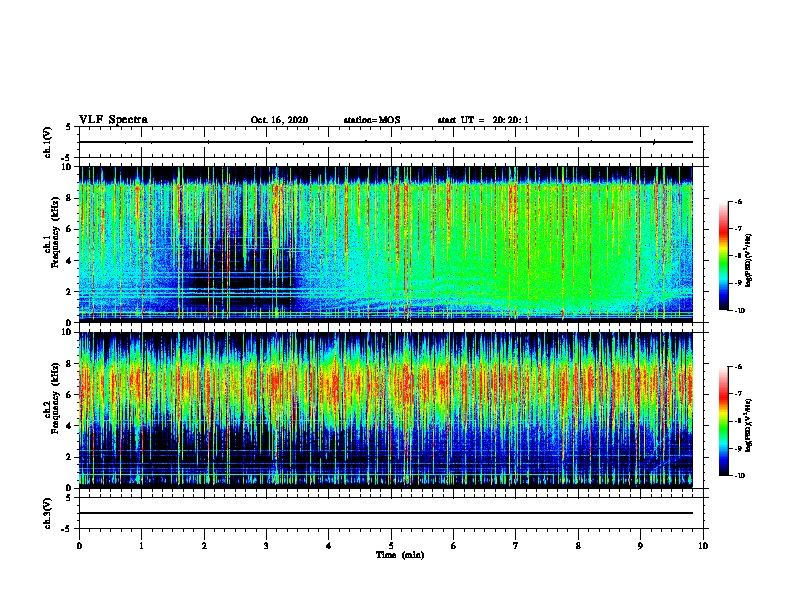The height and width of the screenshot is (612, 792).
Task: Click the "4" kHz tick of the ch.2 spectrogram
Action: tap(69, 426)
